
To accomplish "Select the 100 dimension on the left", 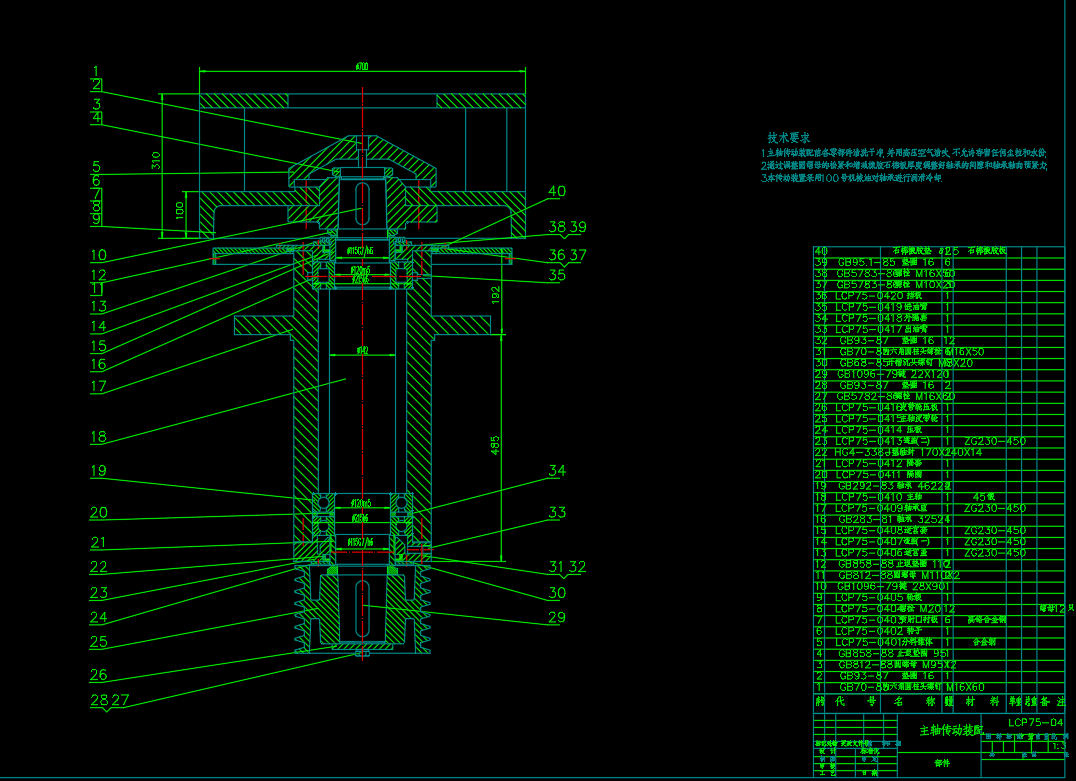I will pyautogui.click(x=179, y=211).
